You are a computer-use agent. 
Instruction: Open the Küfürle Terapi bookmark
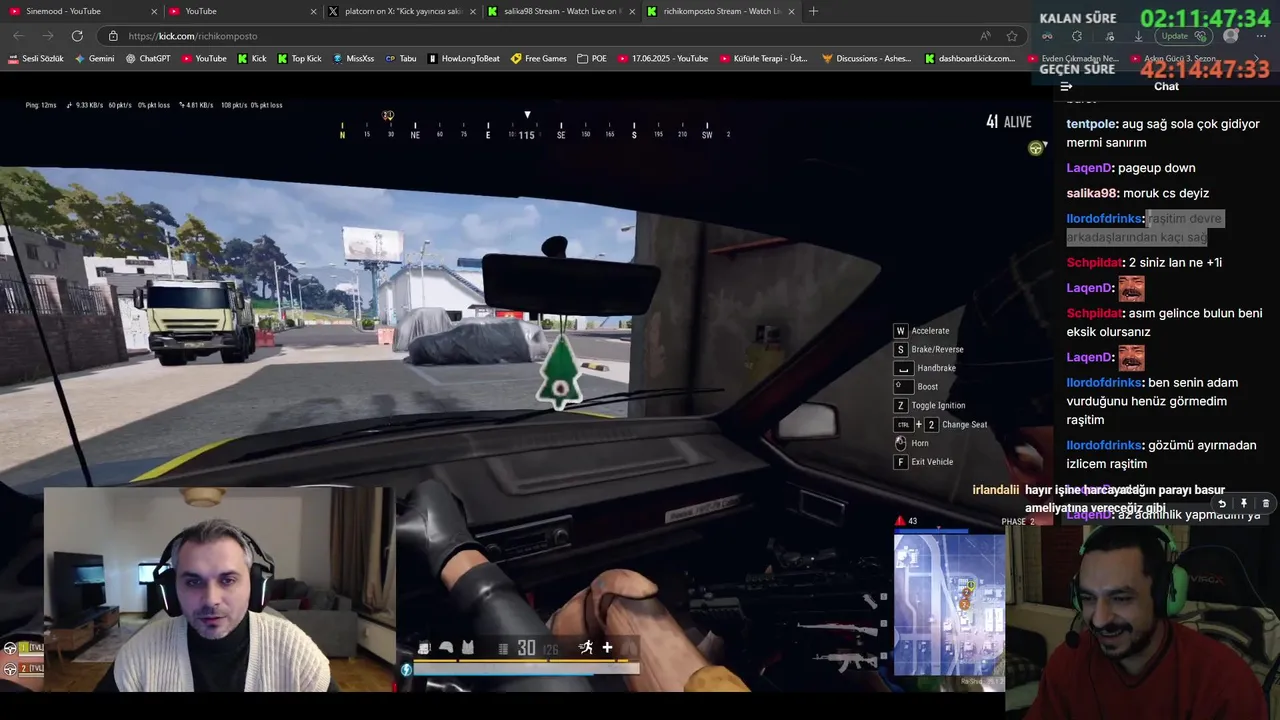(764, 59)
